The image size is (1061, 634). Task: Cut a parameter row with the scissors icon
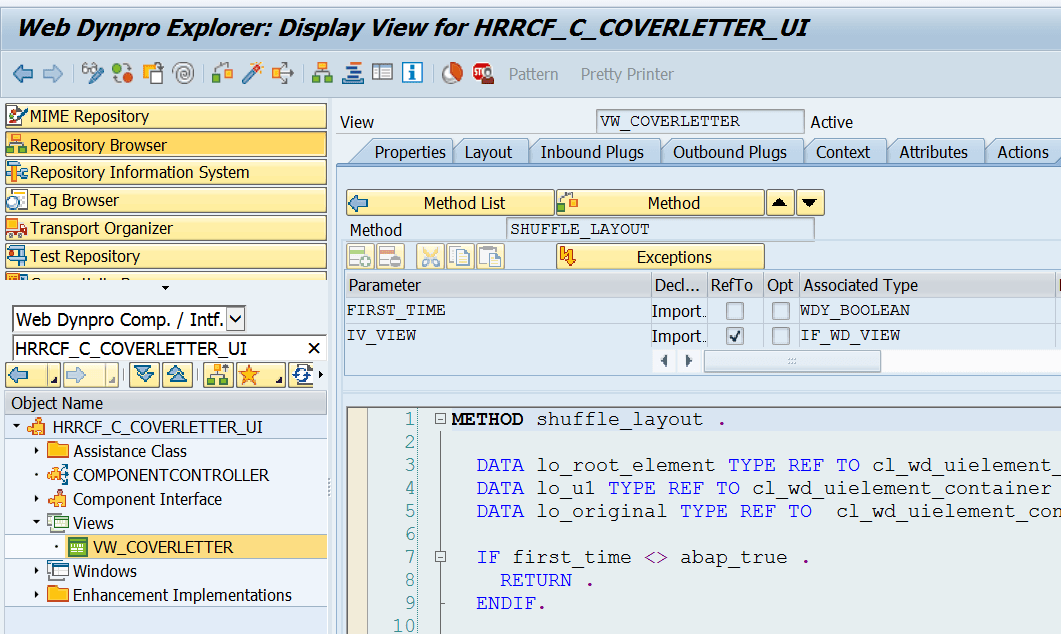432,257
